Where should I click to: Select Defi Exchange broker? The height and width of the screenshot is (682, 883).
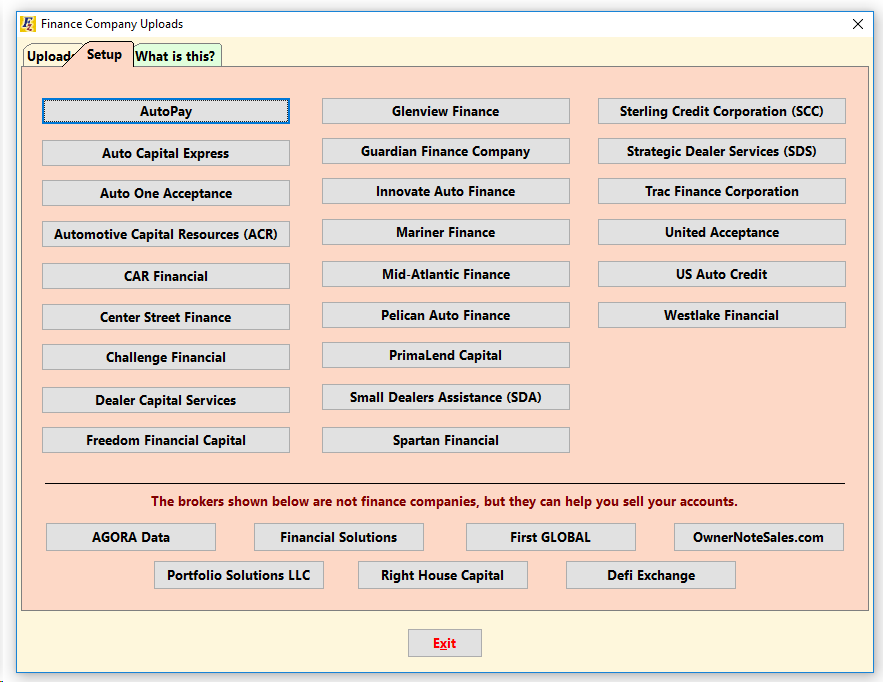(x=651, y=575)
